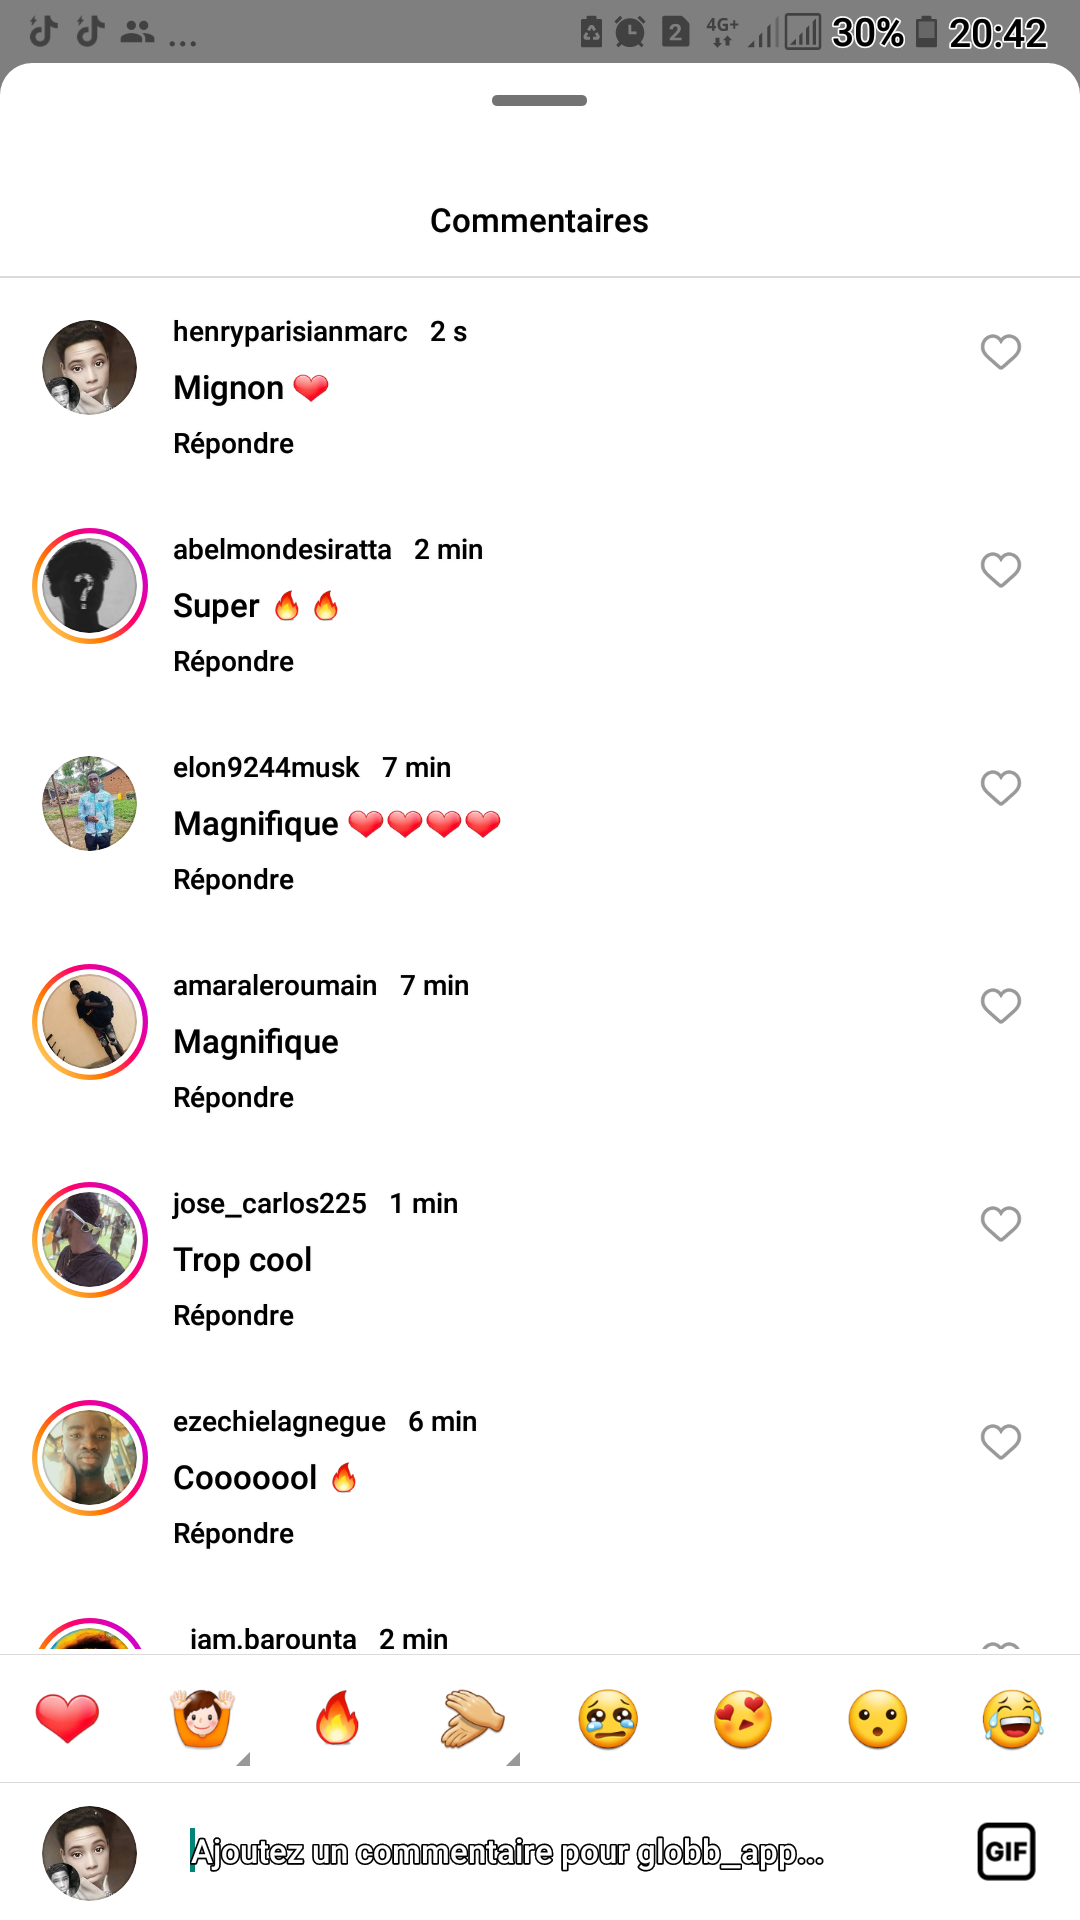
Task: Expand skin tones for clapping hands emoji
Action: [x=513, y=1759]
